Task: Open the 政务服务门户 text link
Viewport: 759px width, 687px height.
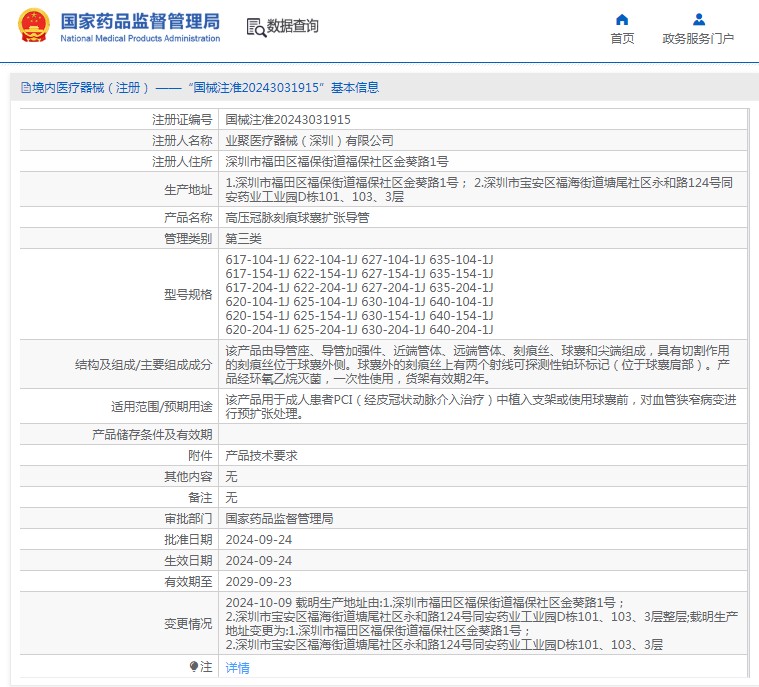Action: [698, 39]
